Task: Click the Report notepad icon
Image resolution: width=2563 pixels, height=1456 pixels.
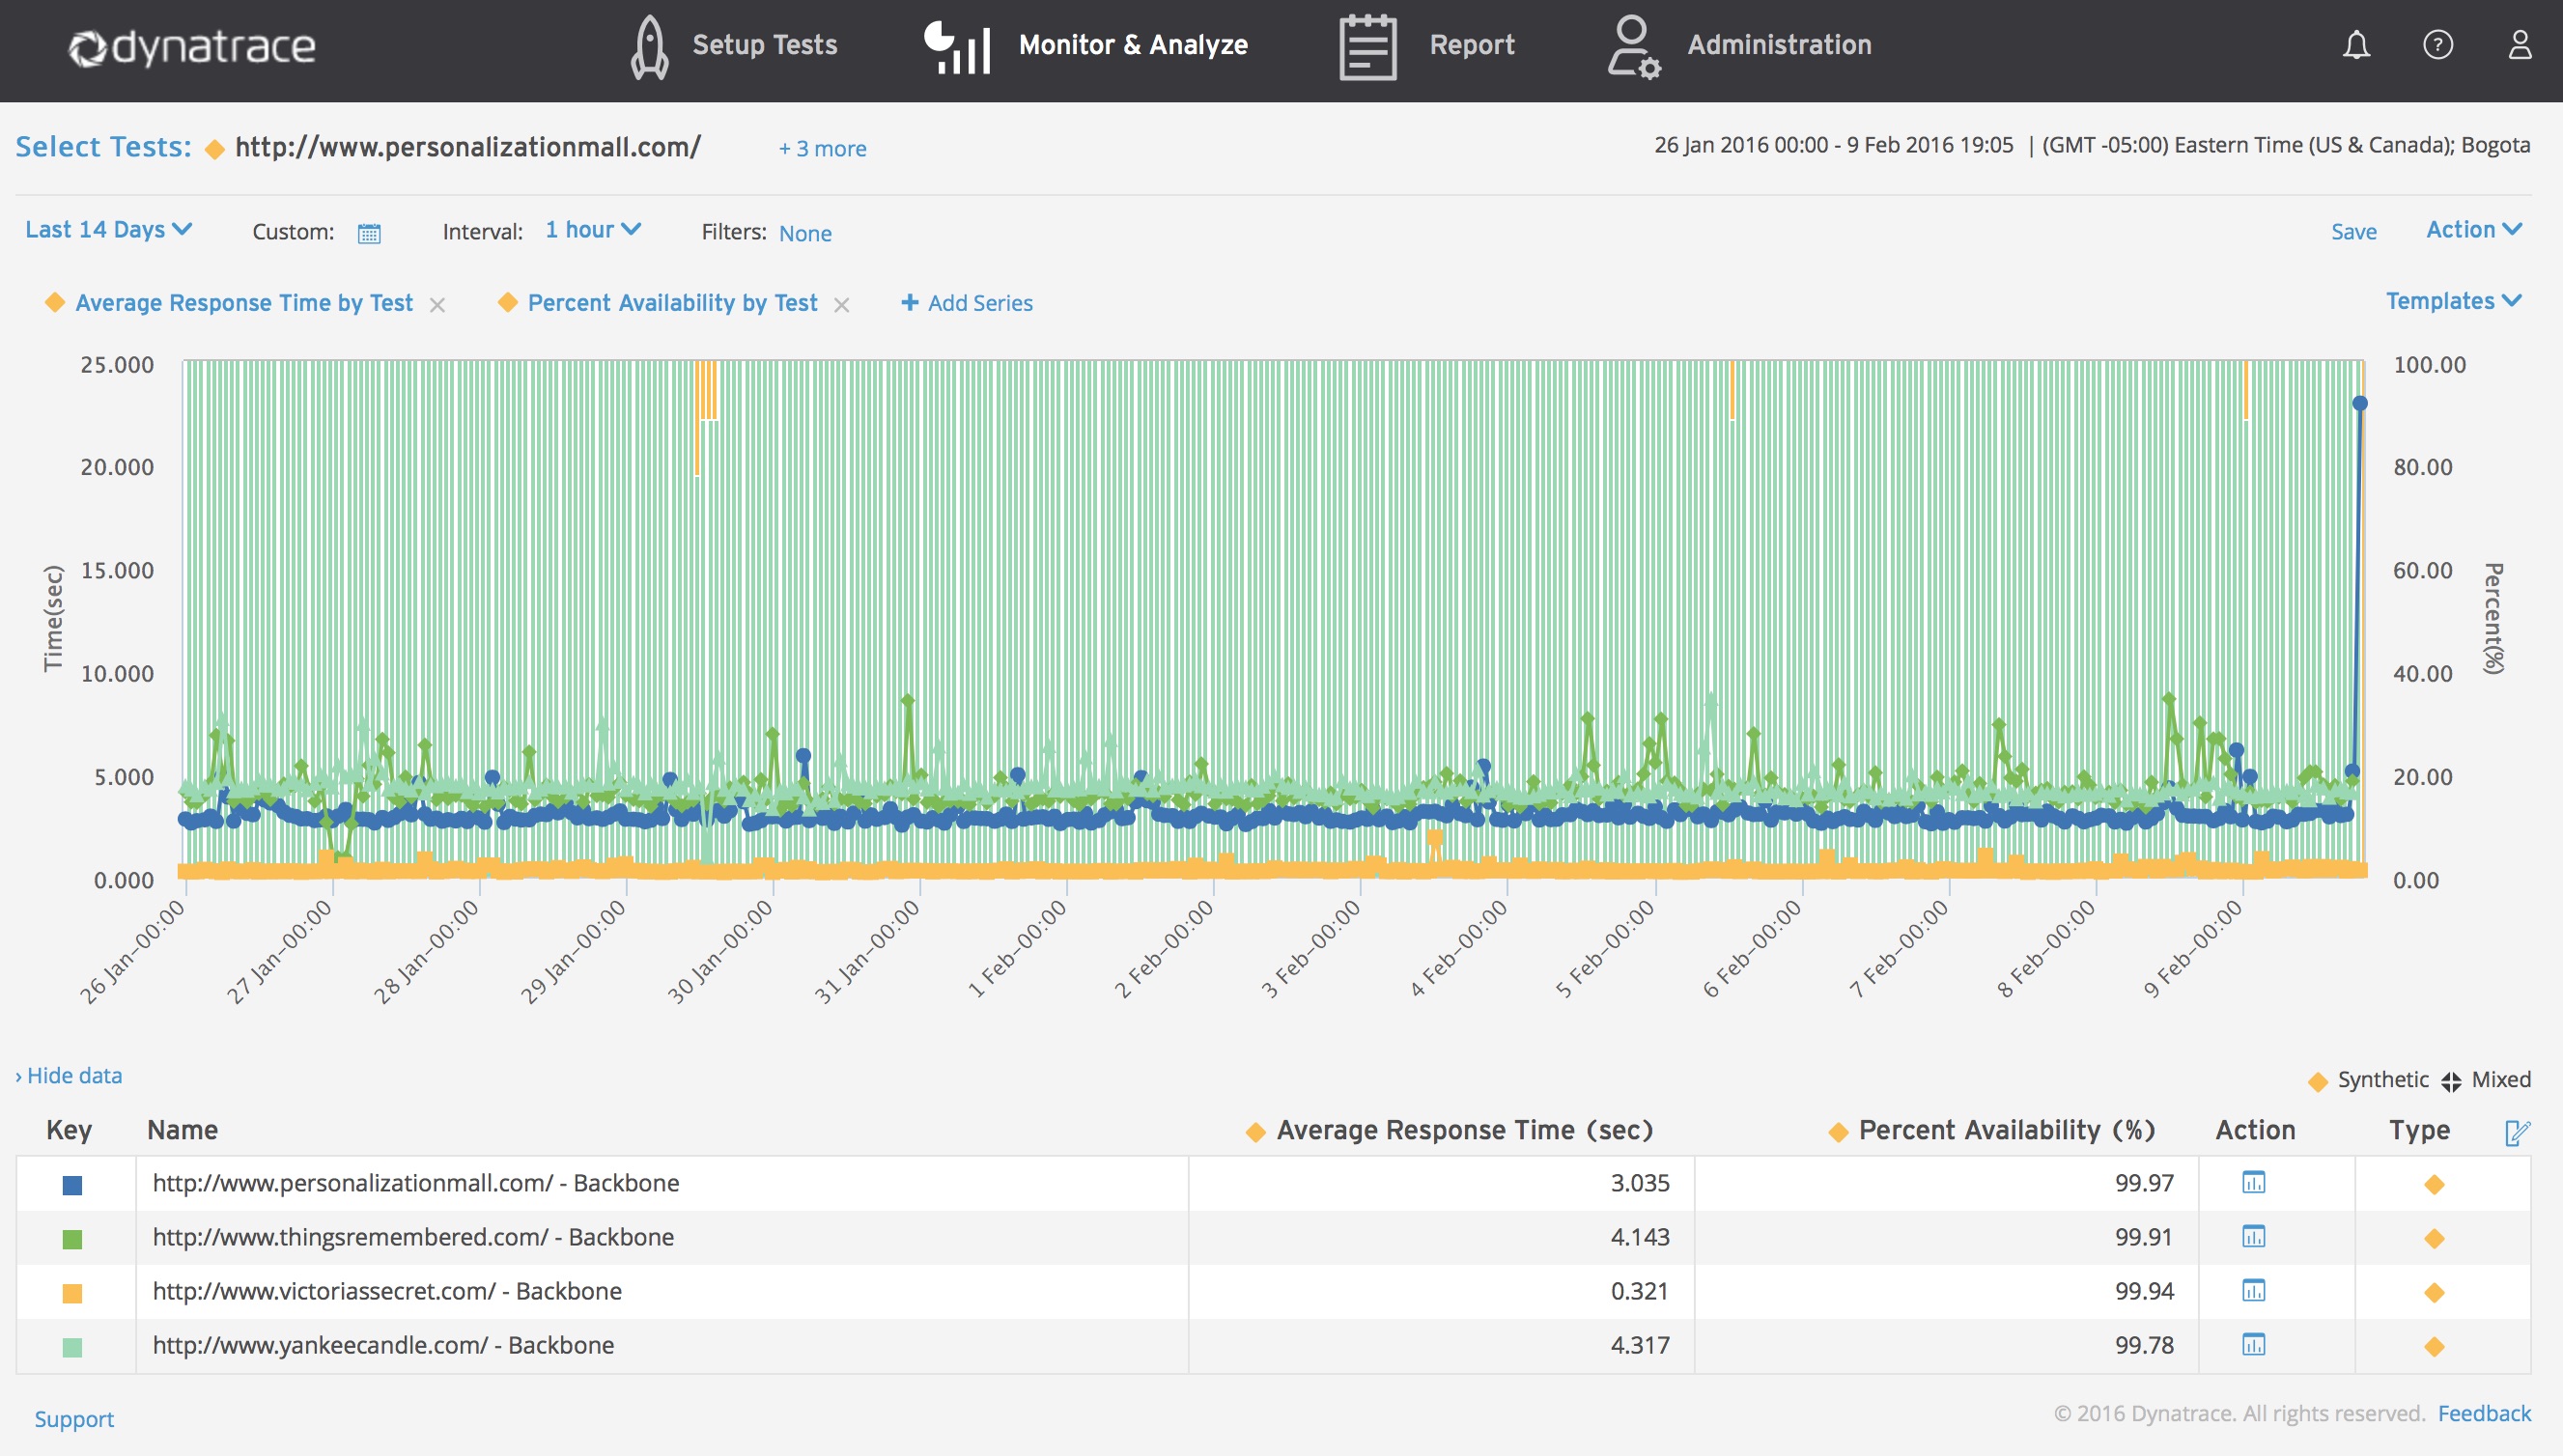Action: [x=1367, y=47]
